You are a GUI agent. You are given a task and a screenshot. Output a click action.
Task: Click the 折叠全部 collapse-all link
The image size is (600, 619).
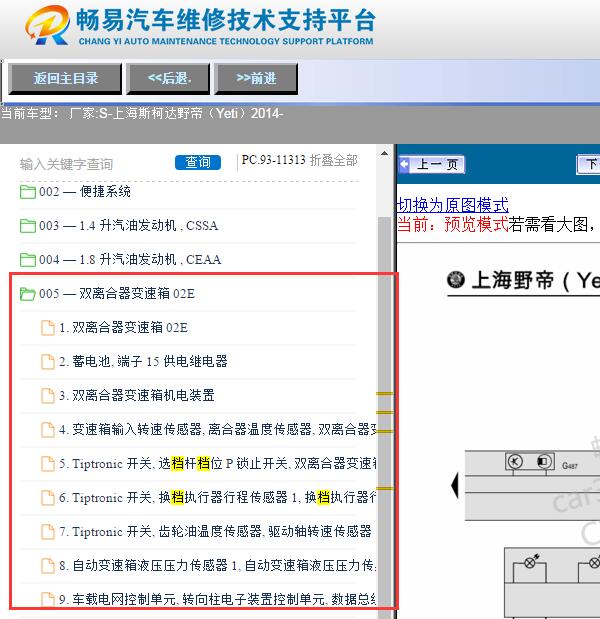pos(334,160)
